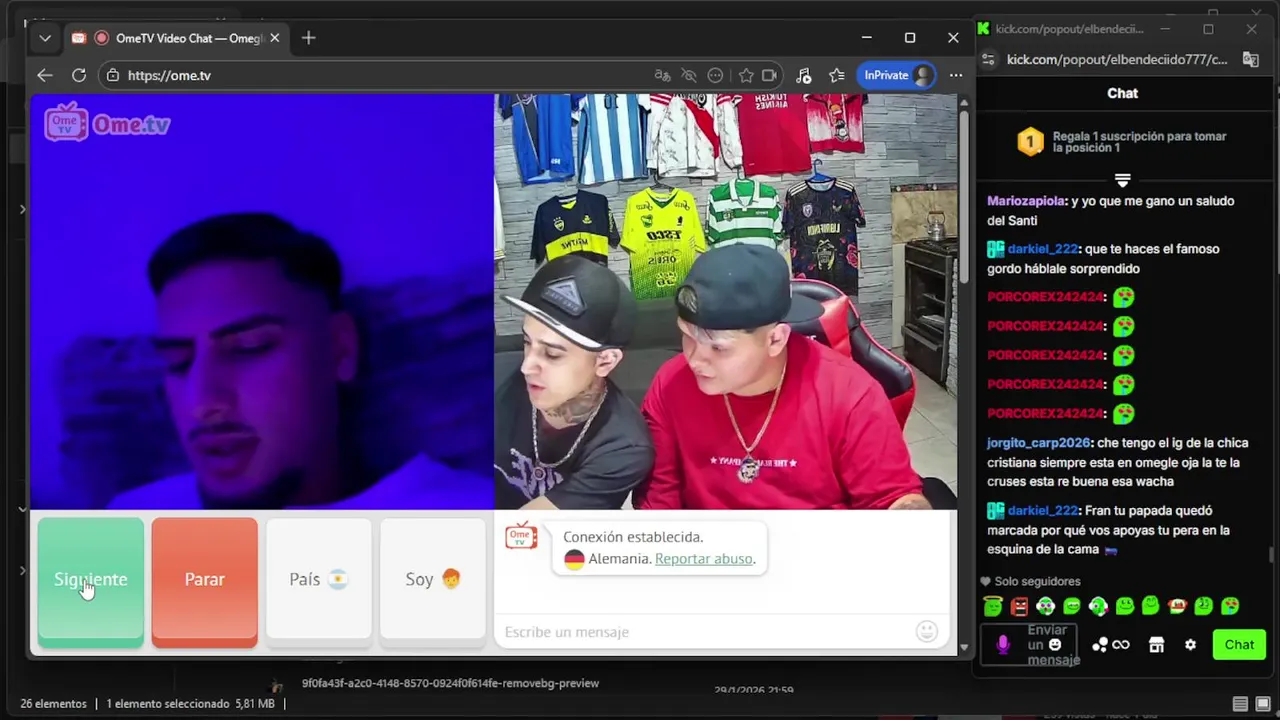Switch file explorer to large thumbnails view
Image resolution: width=1280 pixels, height=720 pixels.
point(1263,704)
